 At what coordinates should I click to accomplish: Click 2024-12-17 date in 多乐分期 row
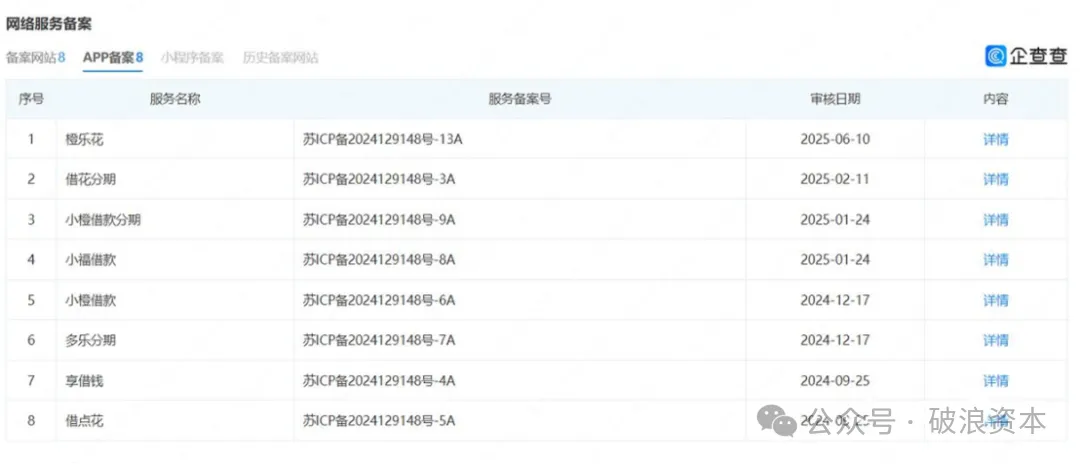pyautogui.click(x=835, y=340)
